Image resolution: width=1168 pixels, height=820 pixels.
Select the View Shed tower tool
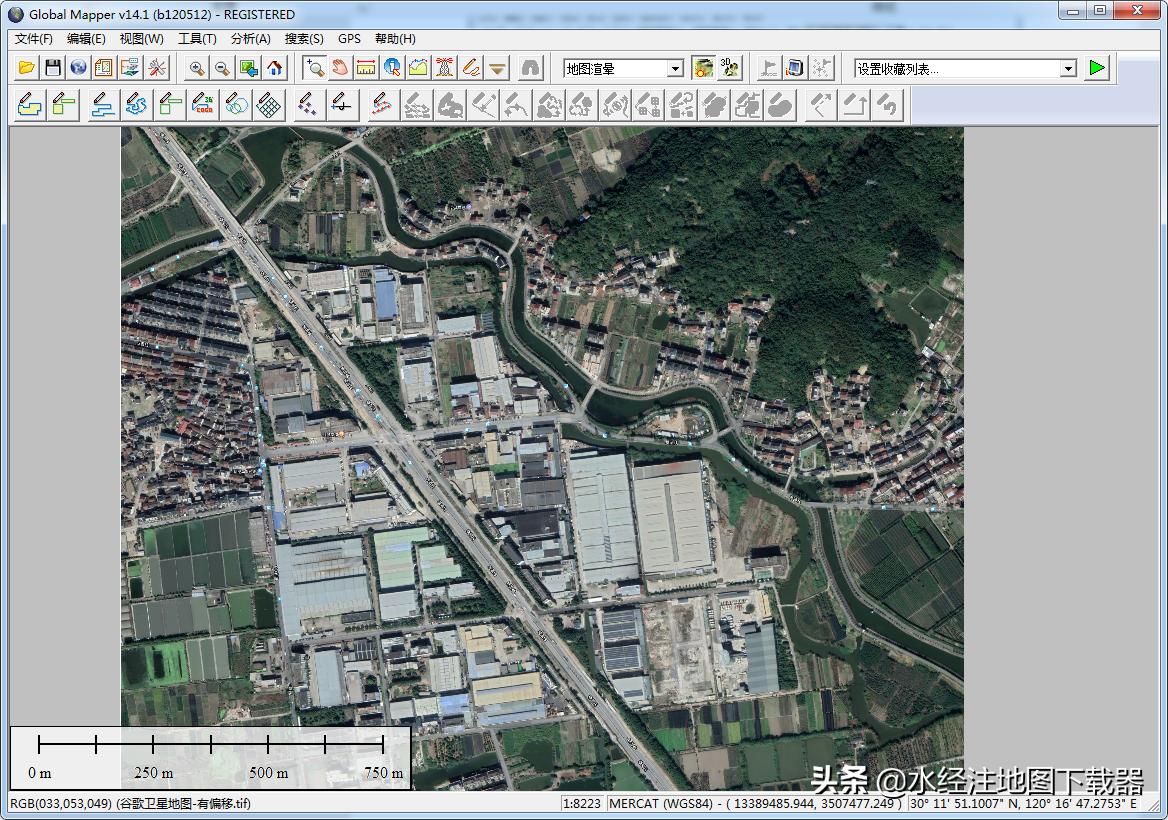(444, 69)
